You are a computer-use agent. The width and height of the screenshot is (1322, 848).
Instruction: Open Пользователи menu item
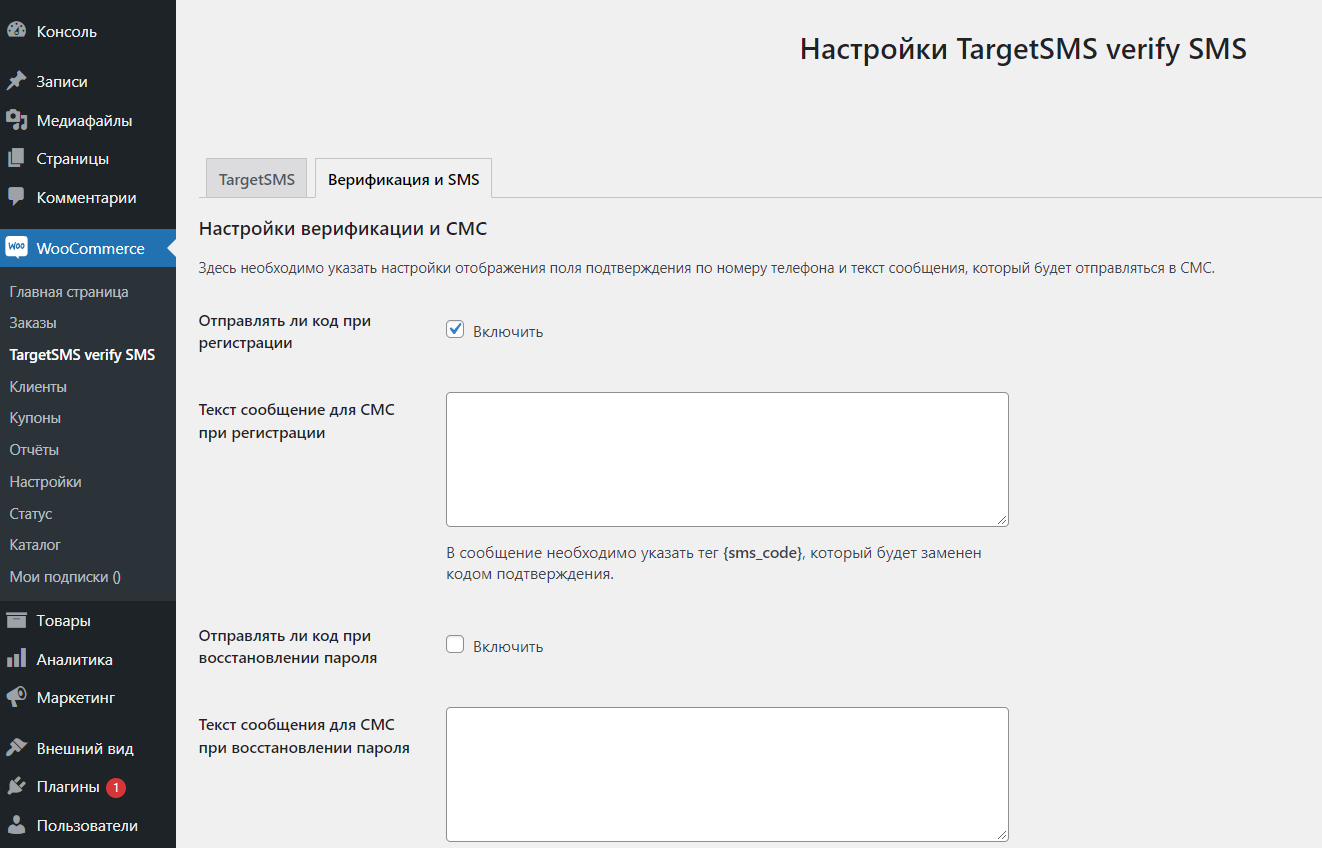pyautogui.click(x=88, y=825)
